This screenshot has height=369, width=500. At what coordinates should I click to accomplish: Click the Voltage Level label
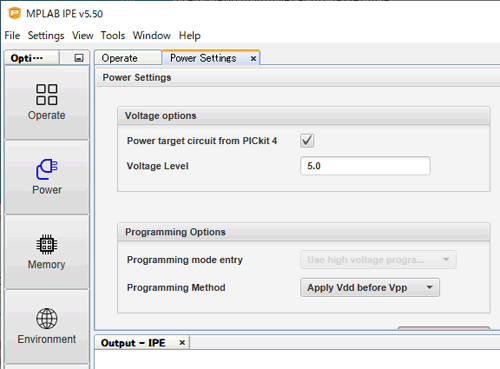click(157, 166)
